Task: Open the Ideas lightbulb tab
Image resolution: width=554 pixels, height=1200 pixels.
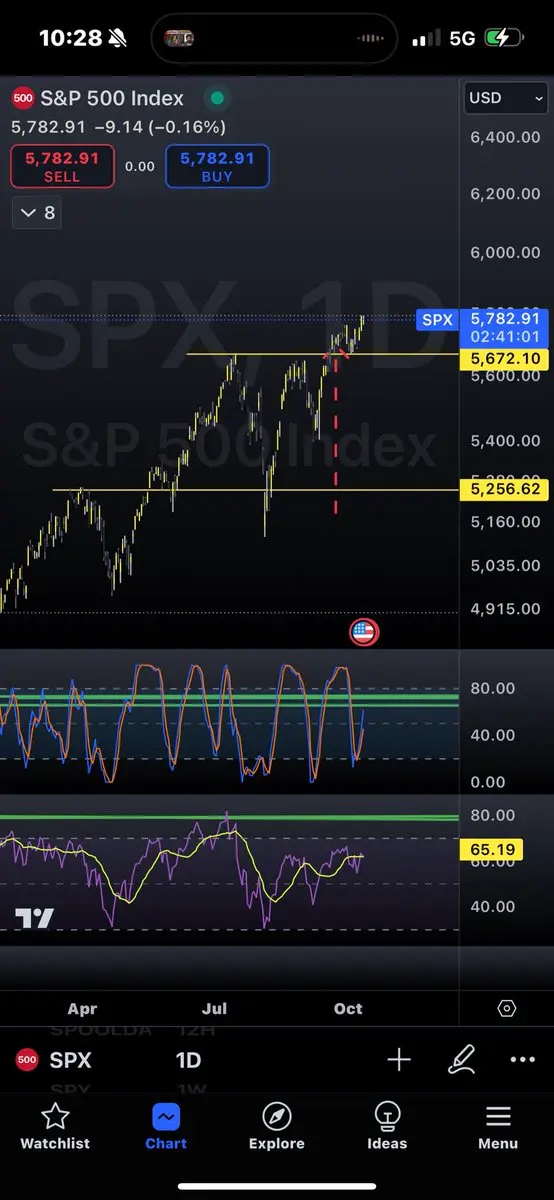Action: [387, 1126]
